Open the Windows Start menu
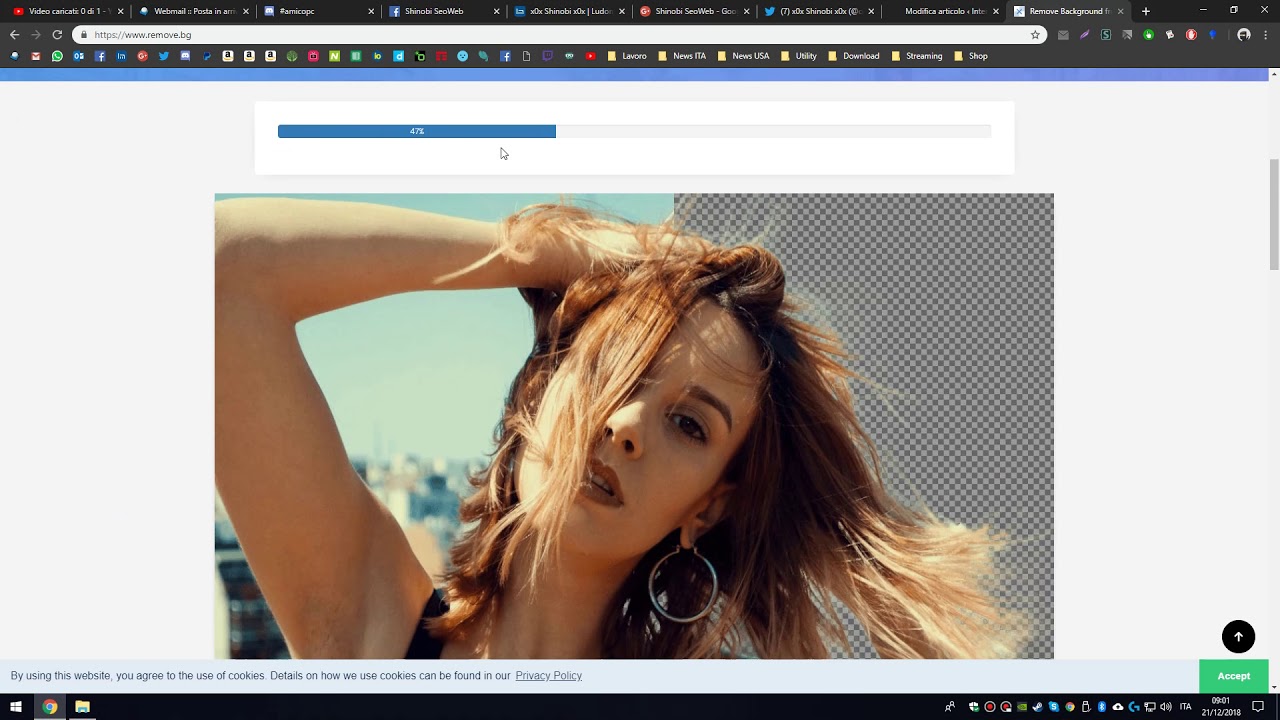Viewport: 1280px width, 720px height. click(x=16, y=707)
